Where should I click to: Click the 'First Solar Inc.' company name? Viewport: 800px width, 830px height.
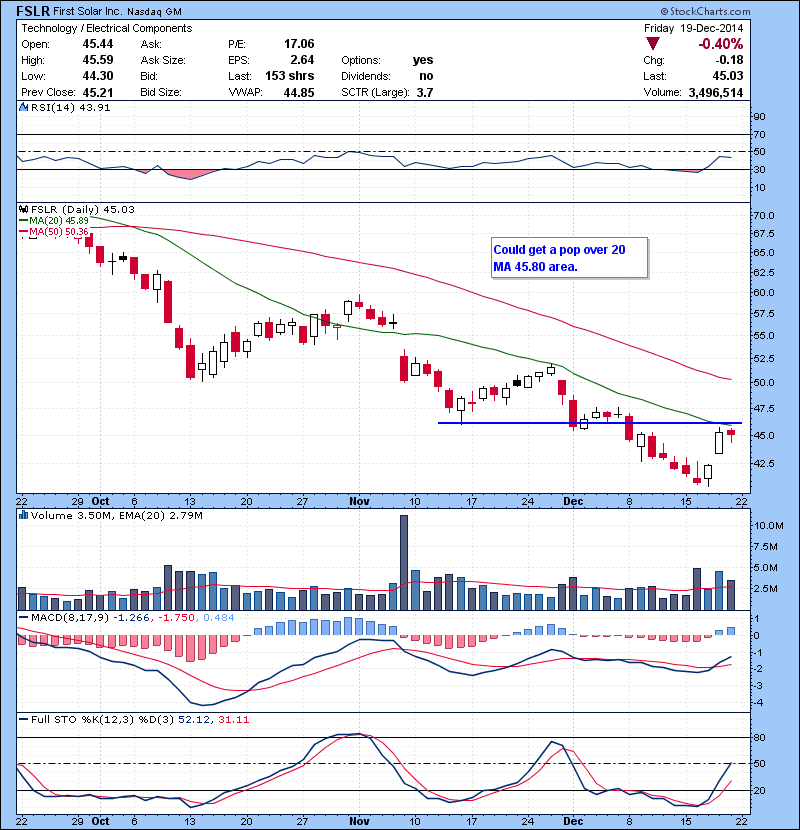click(87, 11)
